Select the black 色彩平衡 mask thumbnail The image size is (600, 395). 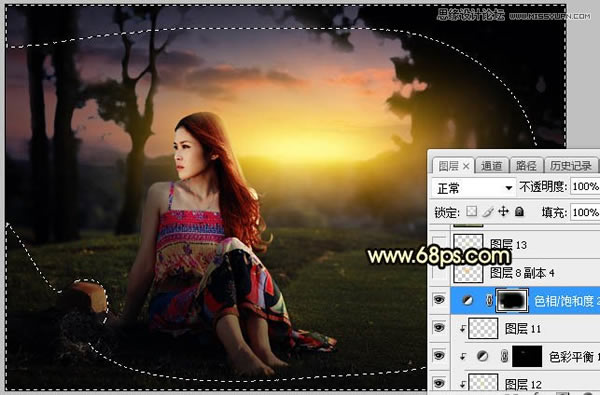[x=527, y=356]
